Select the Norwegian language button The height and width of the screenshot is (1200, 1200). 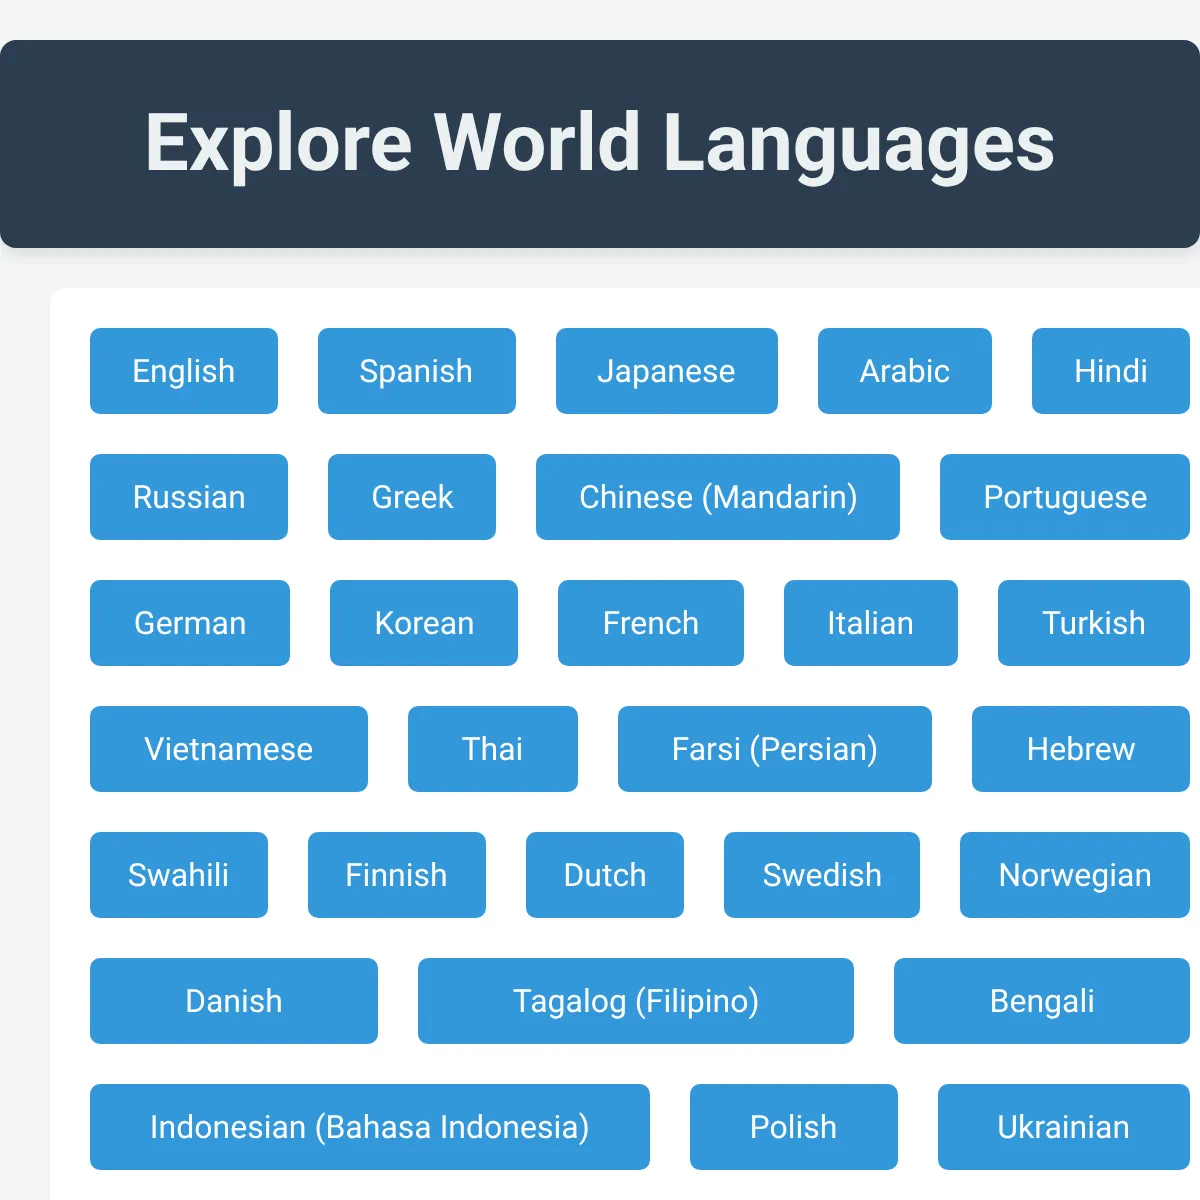pos(1075,875)
